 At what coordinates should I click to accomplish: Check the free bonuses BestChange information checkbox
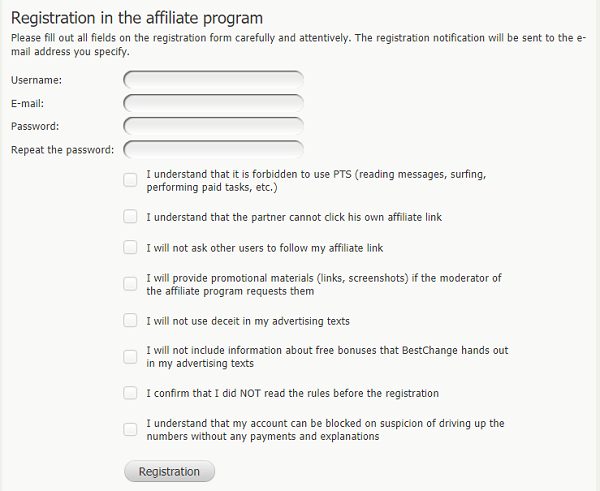(x=130, y=357)
